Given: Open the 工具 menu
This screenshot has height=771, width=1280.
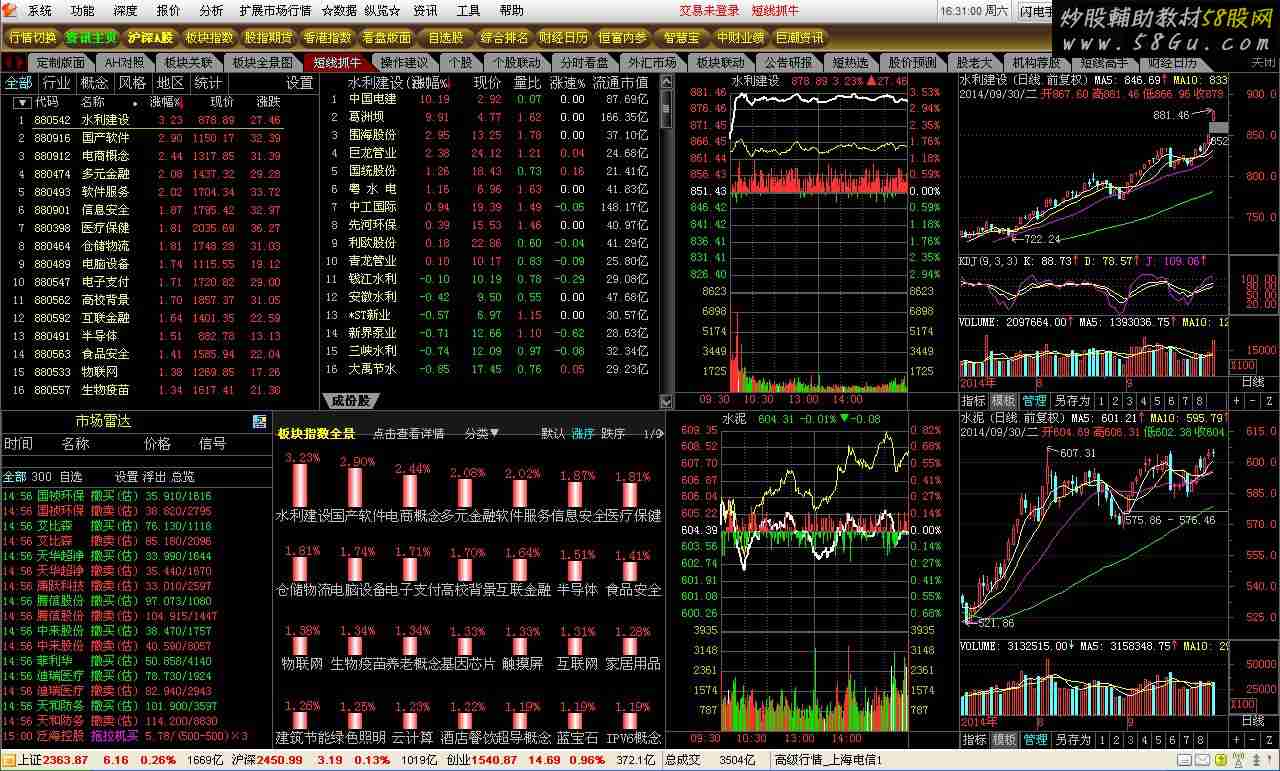Looking at the screenshot, I should tap(468, 11).
